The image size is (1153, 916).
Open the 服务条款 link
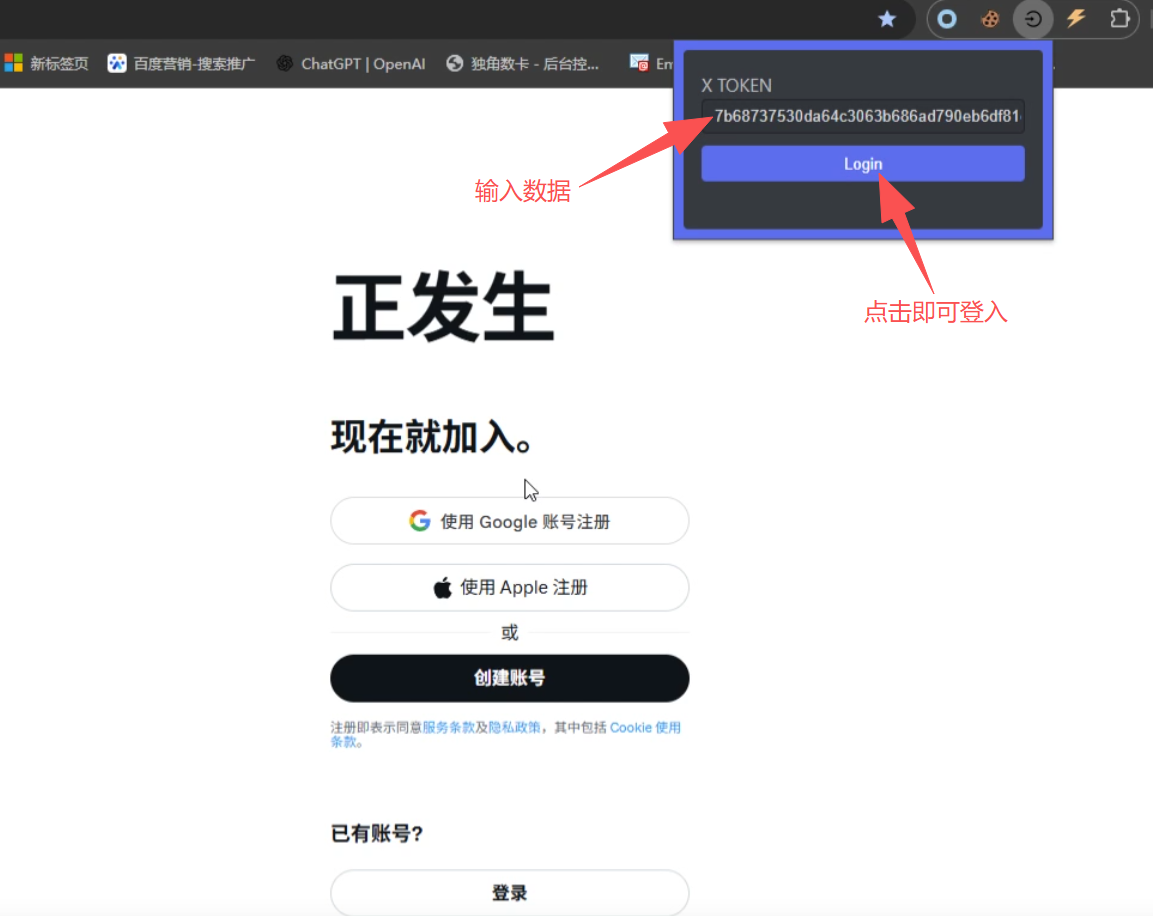449,727
